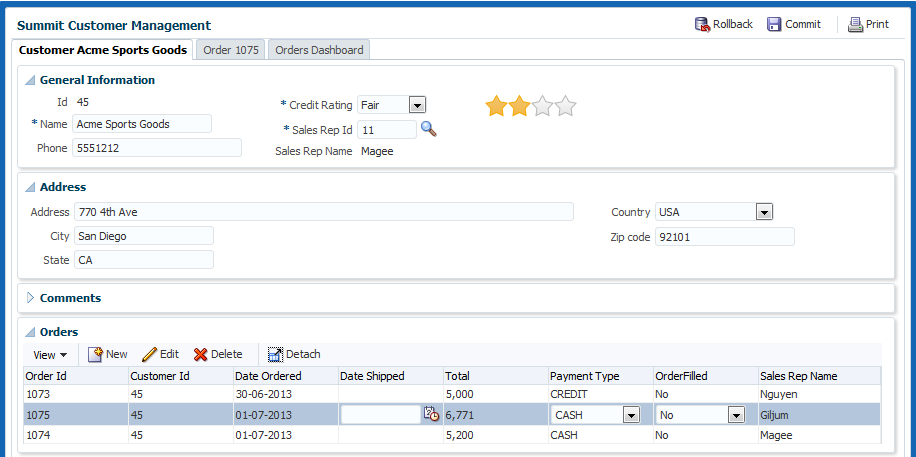The width and height of the screenshot is (916, 457).
Task: Click the Print printer icon
Action: coord(855,25)
